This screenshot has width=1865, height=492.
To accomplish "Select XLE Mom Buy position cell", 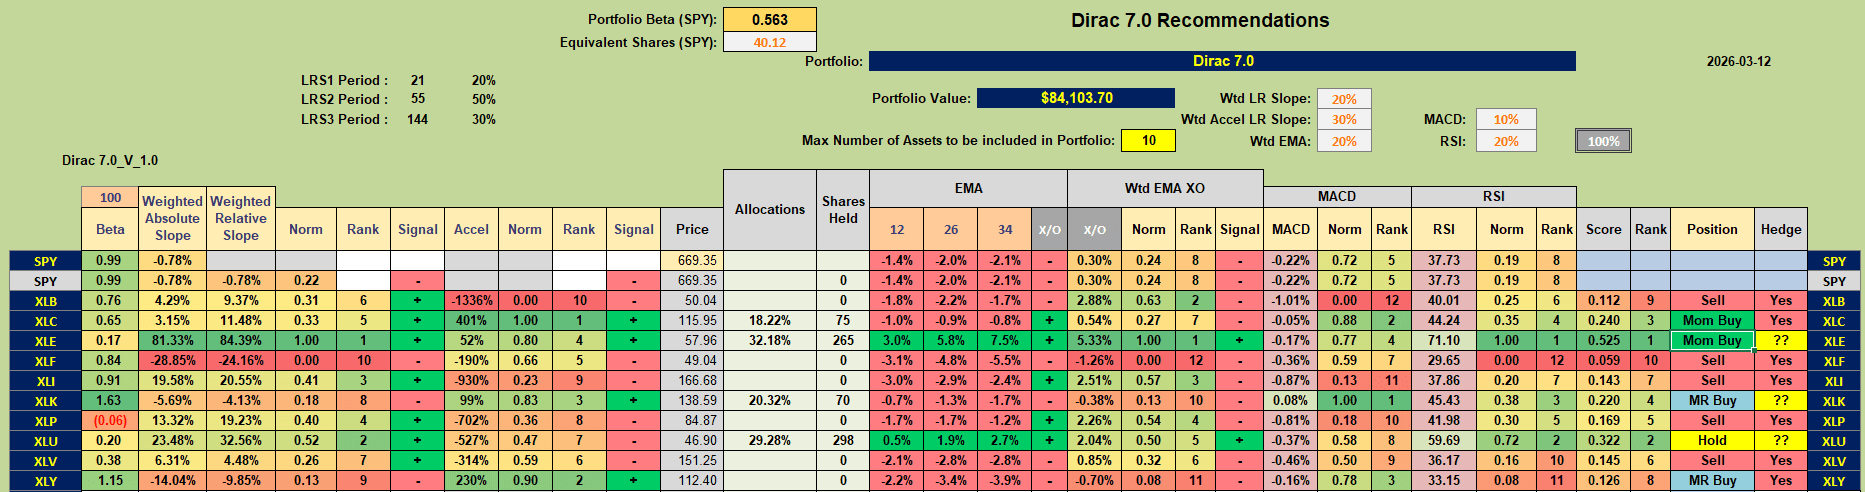I will pyautogui.click(x=1712, y=341).
